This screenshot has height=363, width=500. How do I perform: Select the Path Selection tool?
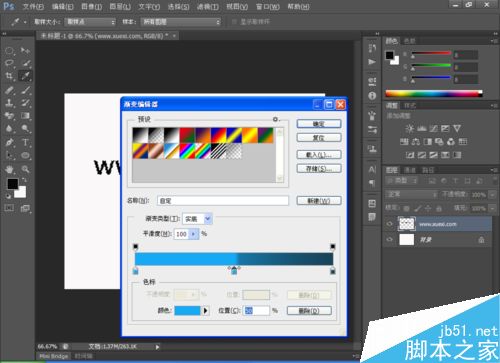coord(9,156)
